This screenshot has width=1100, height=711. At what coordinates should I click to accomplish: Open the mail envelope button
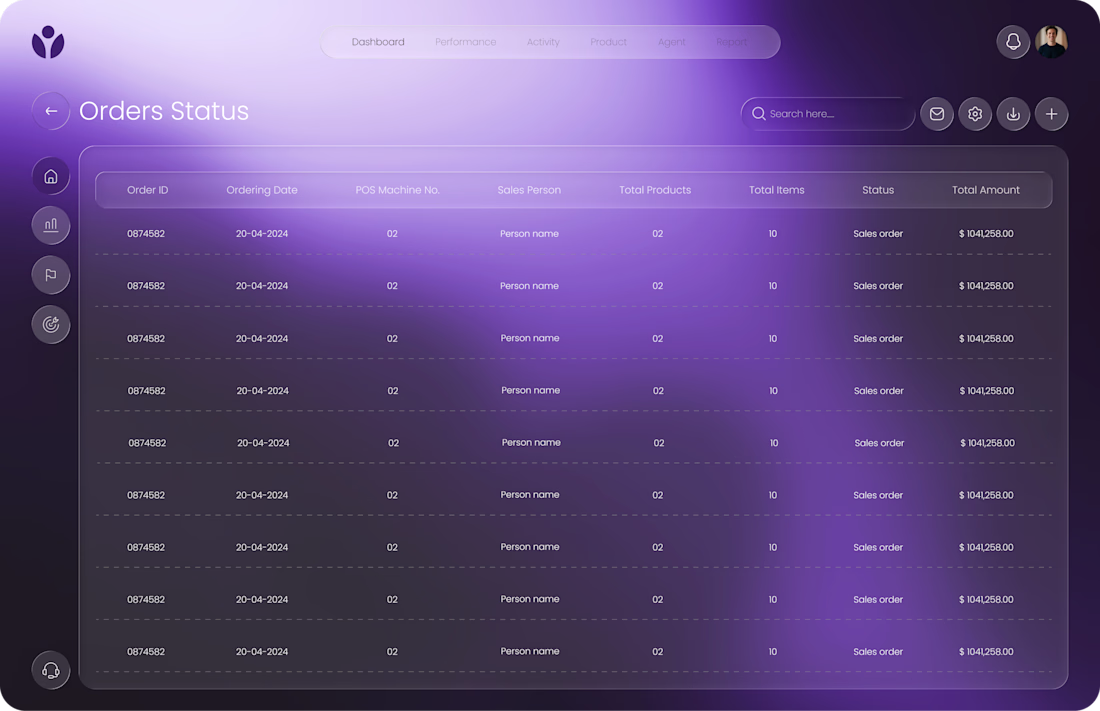click(x=937, y=114)
